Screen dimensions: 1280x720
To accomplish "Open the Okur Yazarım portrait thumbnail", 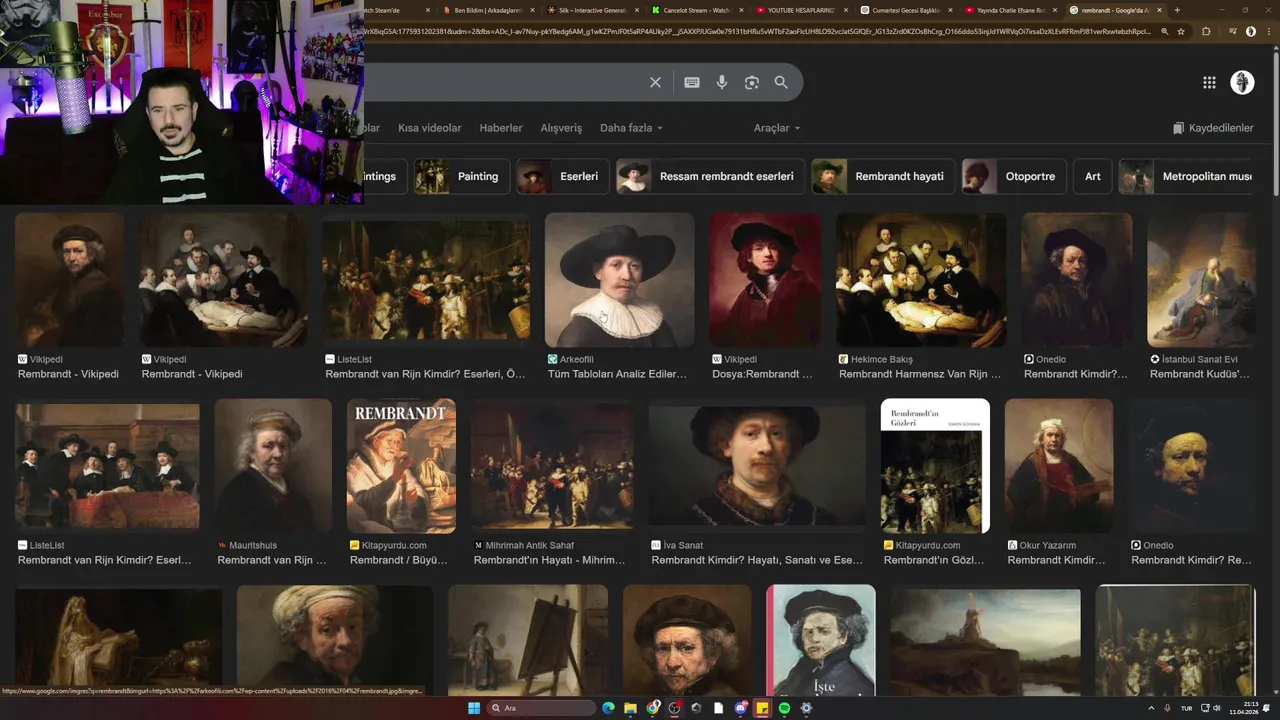I will click(1059, 466).
